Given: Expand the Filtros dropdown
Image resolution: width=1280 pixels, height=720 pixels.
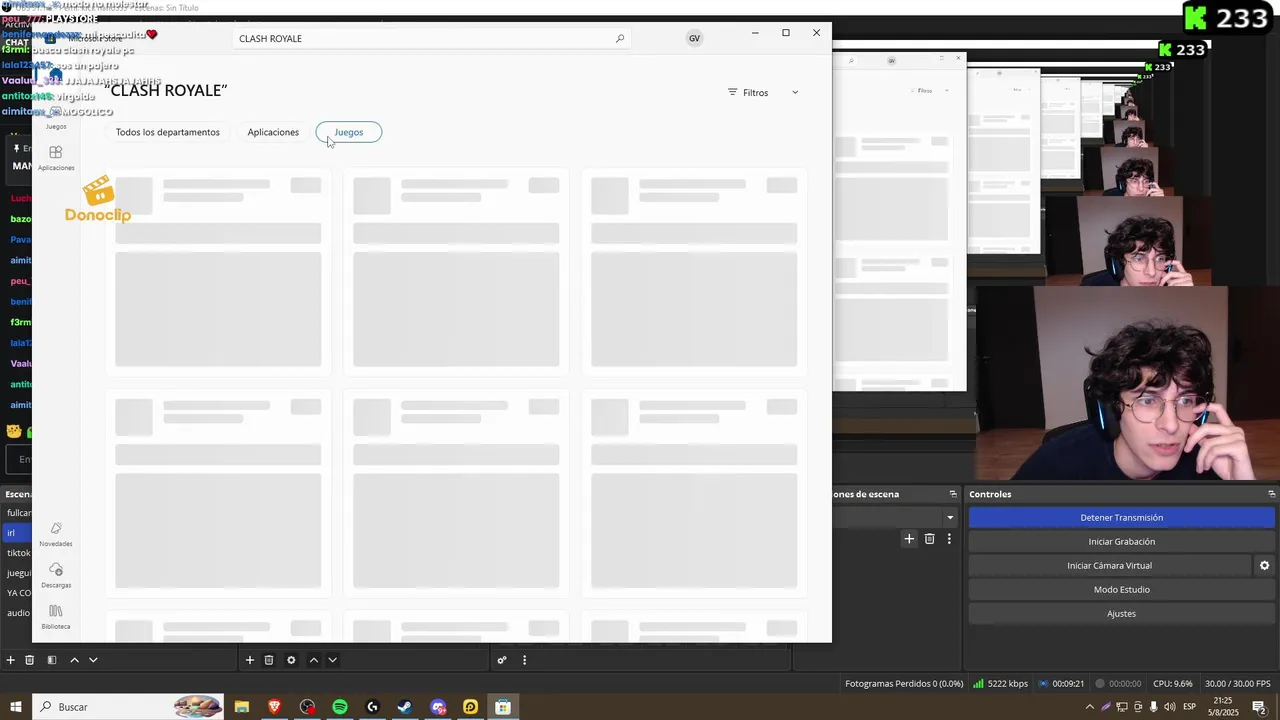Looking at the screenshot, I should pos(763,92).
